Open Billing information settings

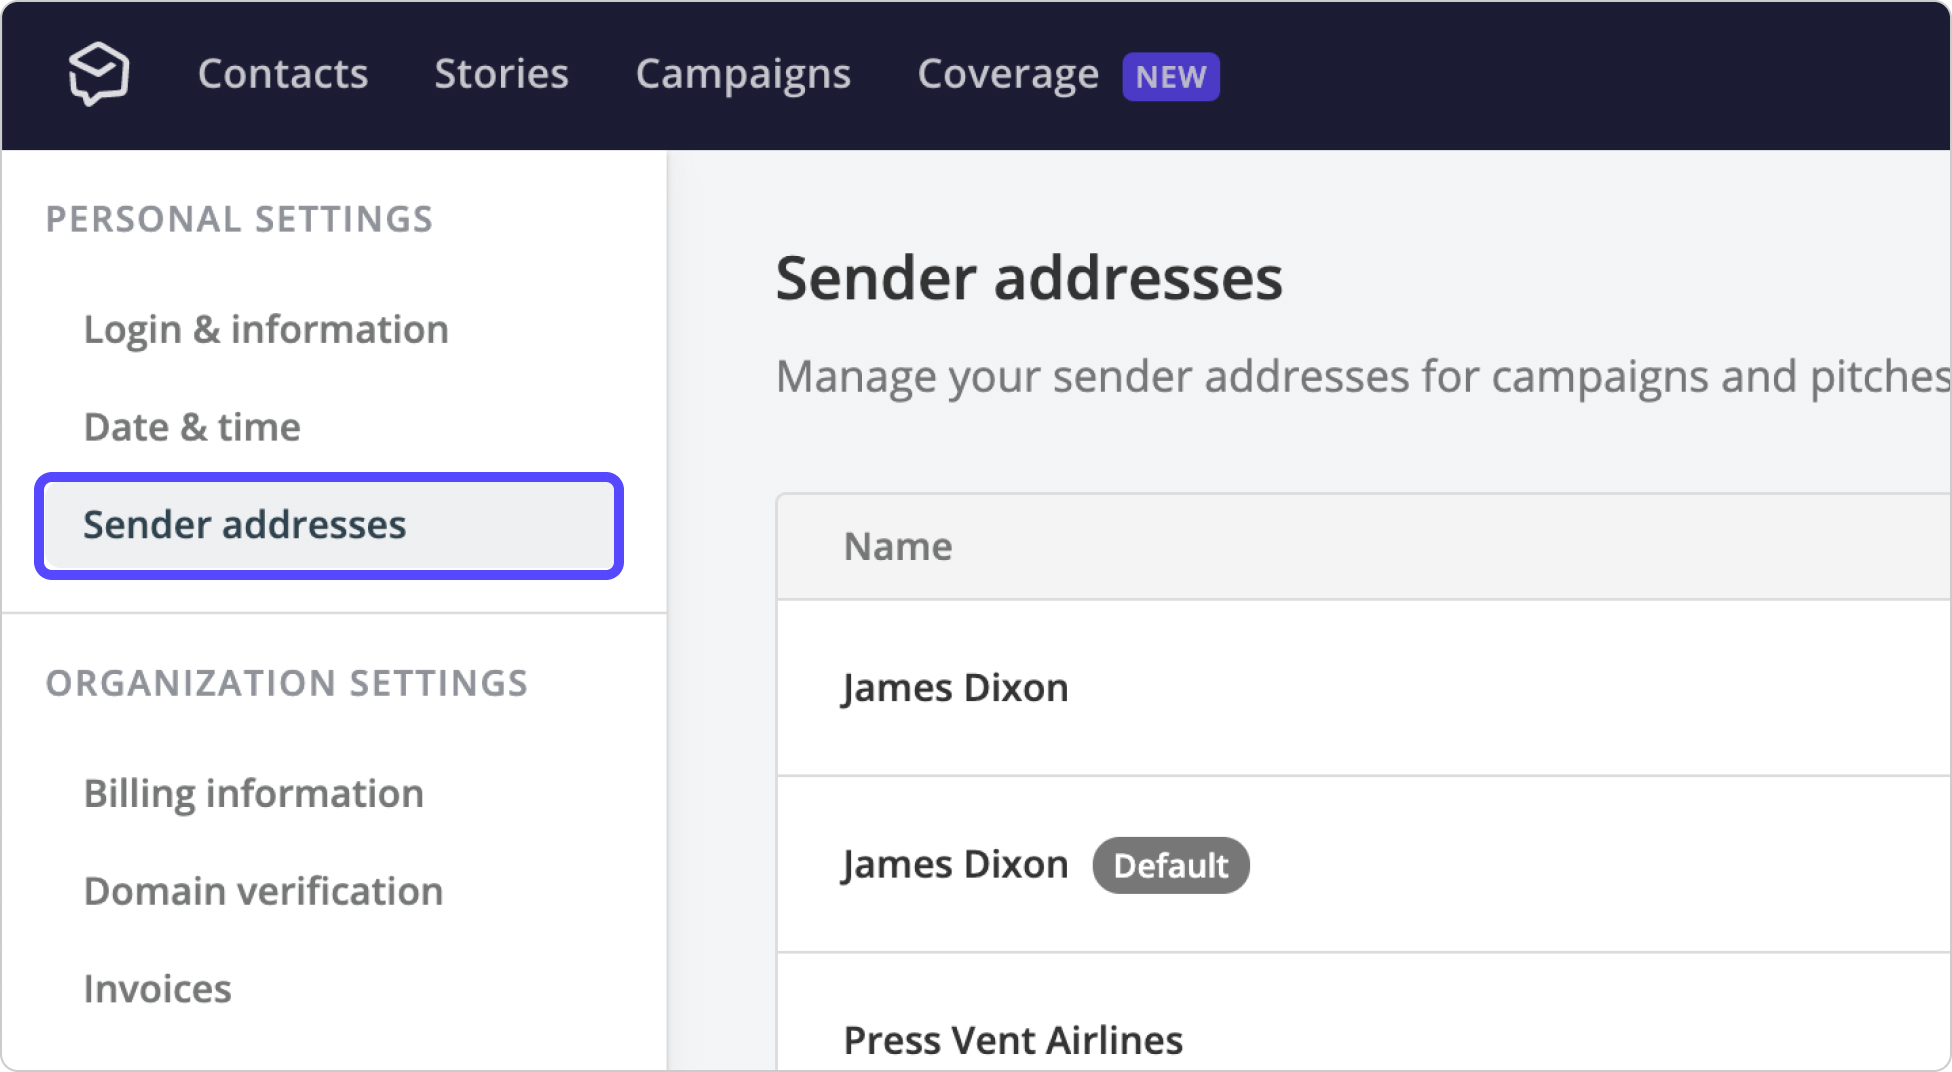pyautogui.click(x=254, y=794)
